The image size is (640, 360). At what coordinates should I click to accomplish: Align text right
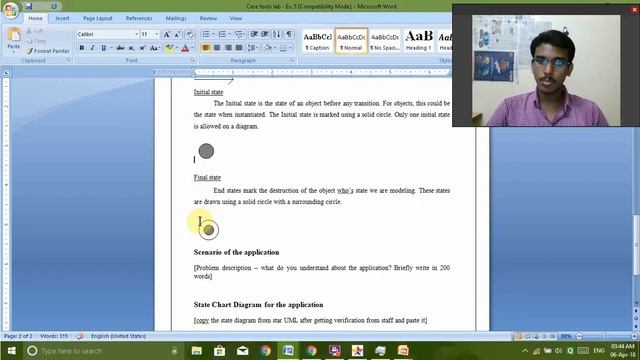tap(228, 48)
